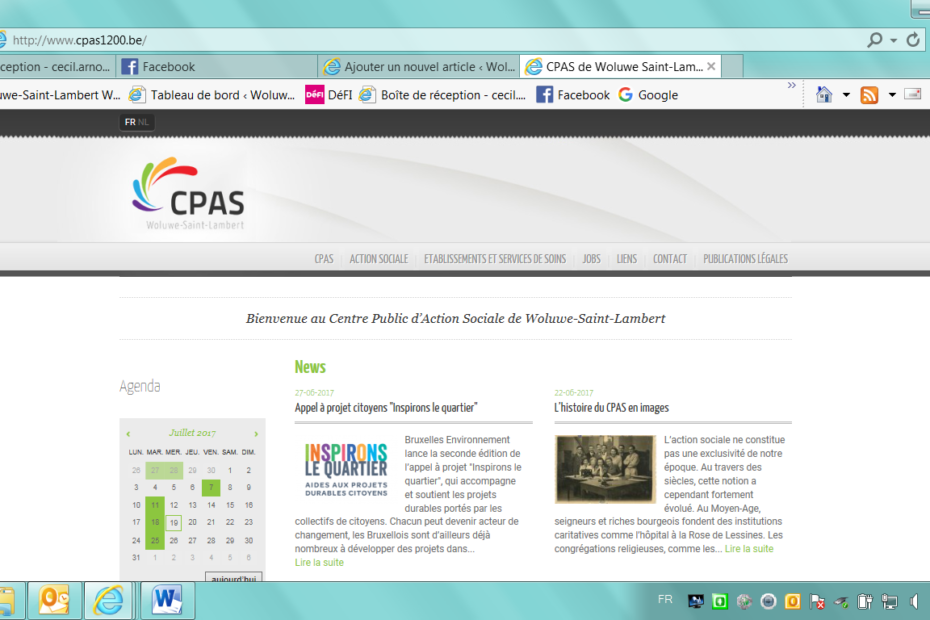930x620 pixels.
Task: Click the CPAS Woluwe-Saint-Lambert logo
Action: coord(188,193)
